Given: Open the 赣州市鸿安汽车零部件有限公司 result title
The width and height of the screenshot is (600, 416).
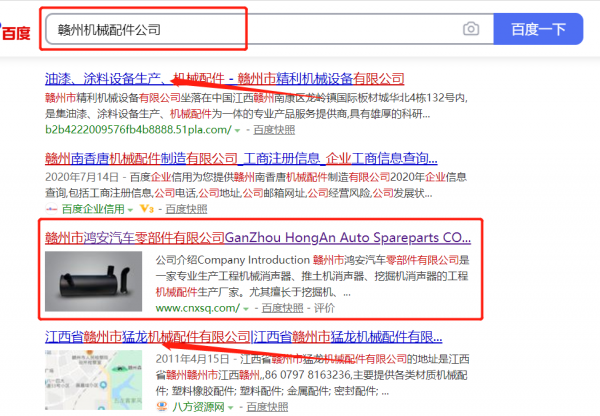Looking at the screenshot, I should click(x=257, y=238).
